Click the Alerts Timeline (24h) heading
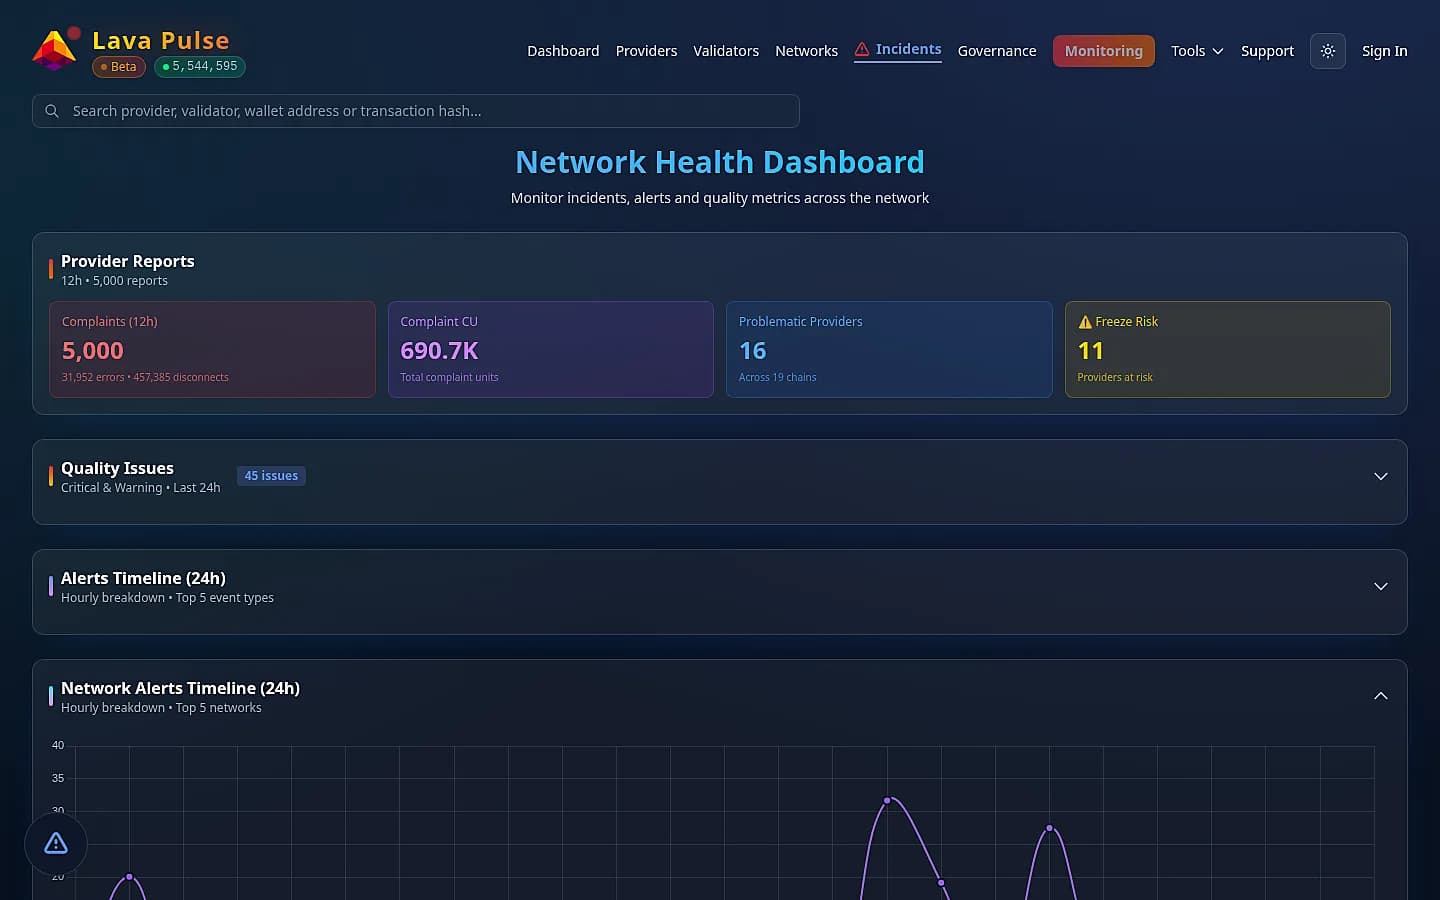 click(x=143, y=578)
